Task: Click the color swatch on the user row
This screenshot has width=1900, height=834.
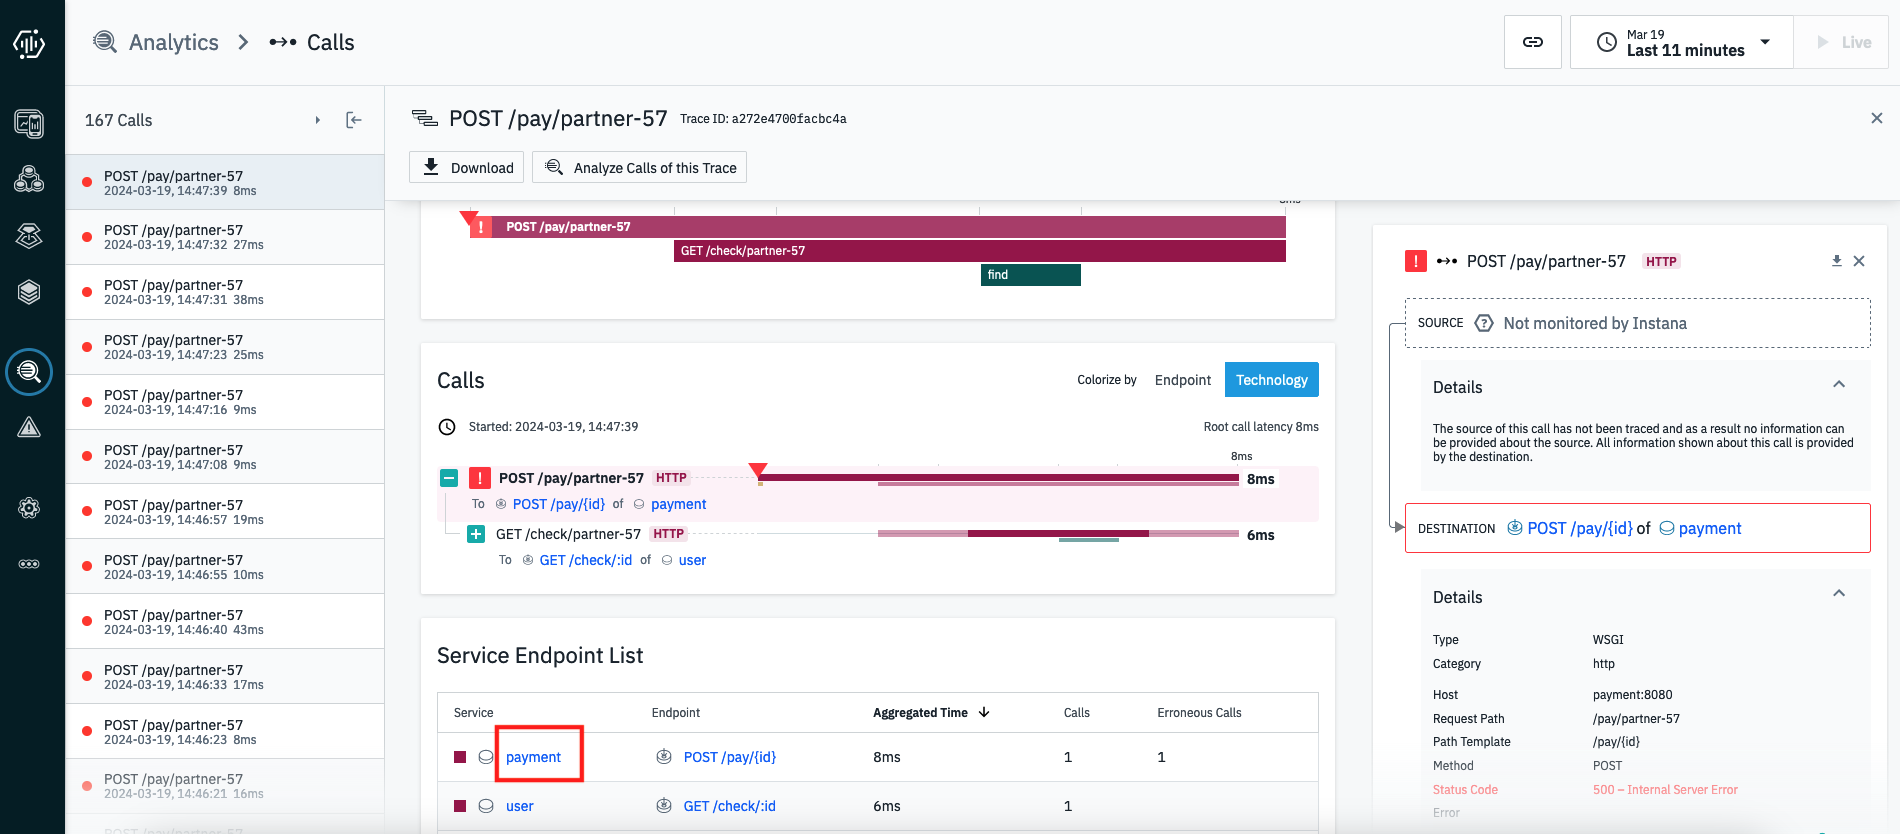Action: 460,806
